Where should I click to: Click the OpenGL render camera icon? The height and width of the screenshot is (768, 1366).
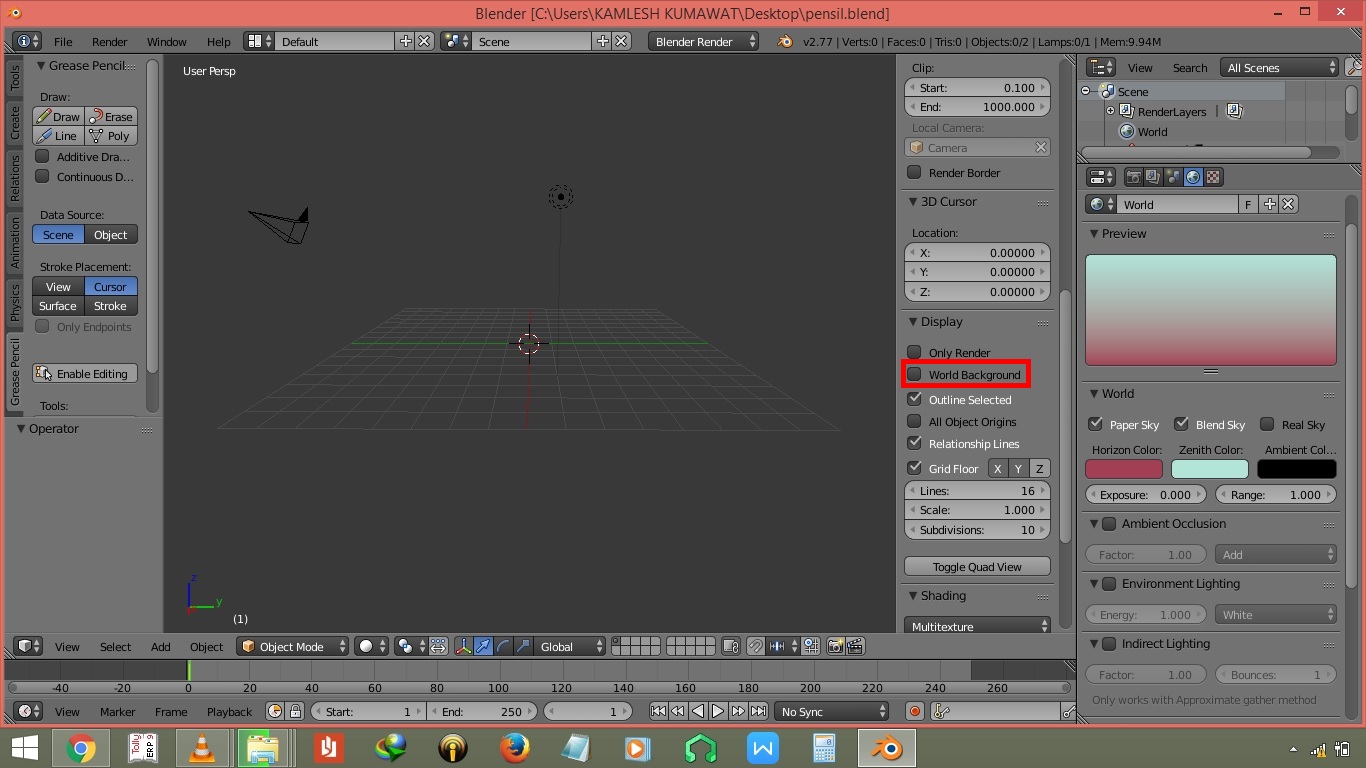coord(836,646)
